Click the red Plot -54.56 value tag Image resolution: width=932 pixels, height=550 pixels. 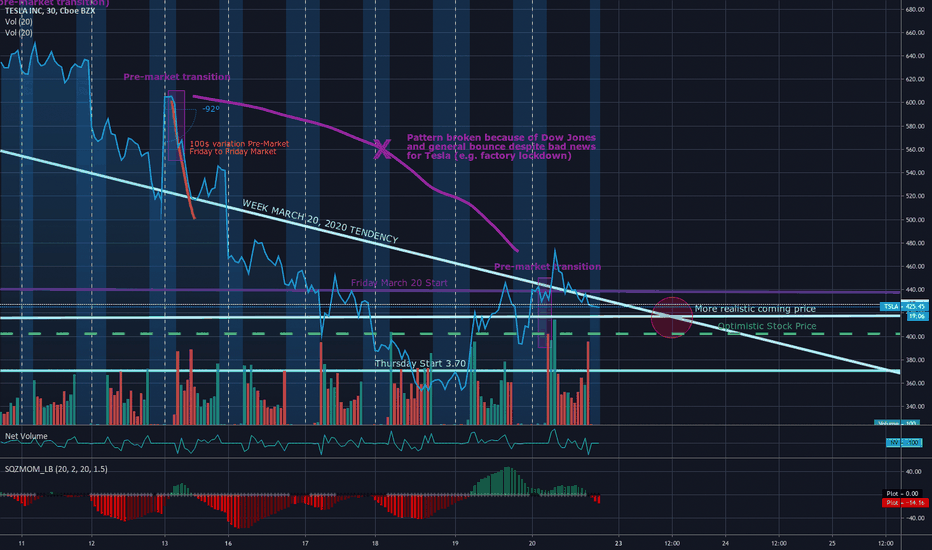[x=904, y=502]
